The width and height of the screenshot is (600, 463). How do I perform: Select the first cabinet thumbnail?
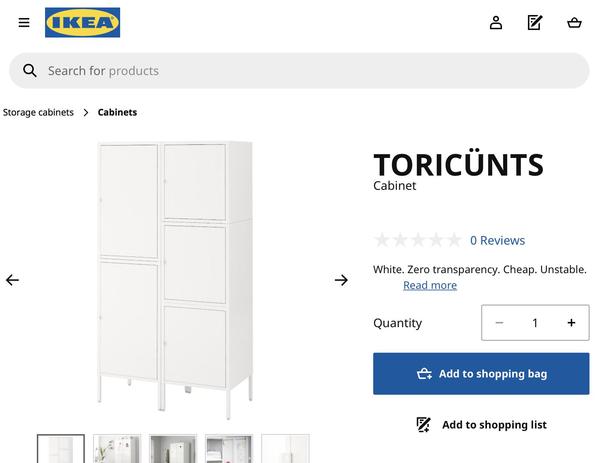pos(61,449)
